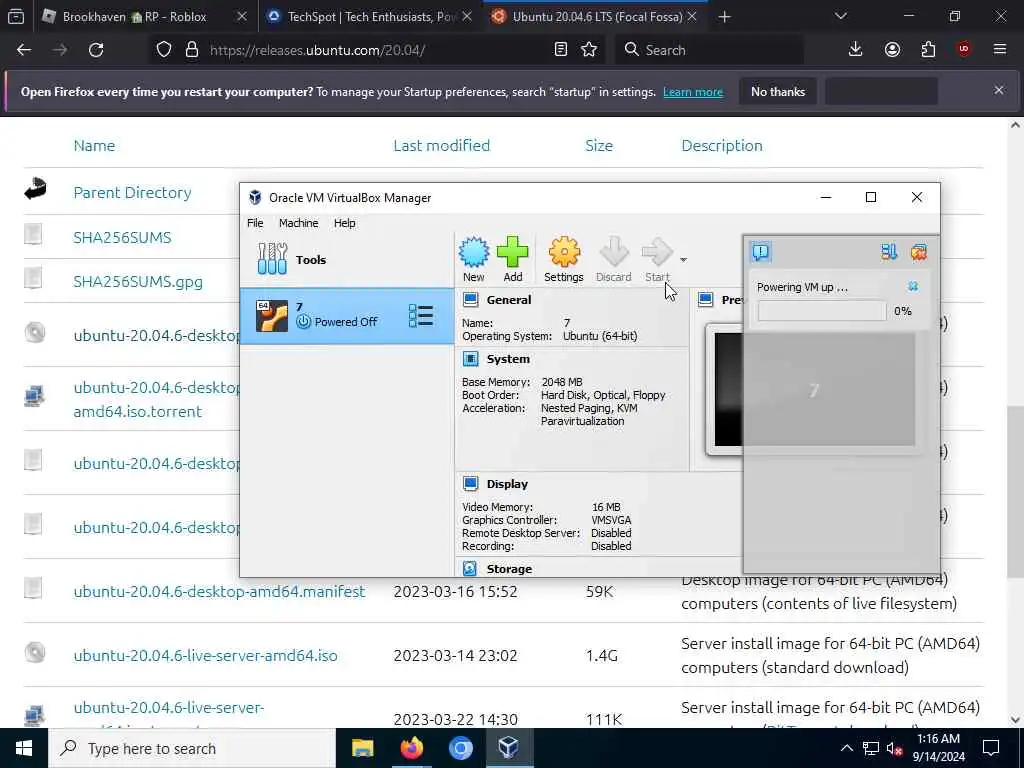Open the Parent Directory link
Image resolution: width=1024 pixels, height=768 pixels.
pyautogui.click(x=133, y=193)
